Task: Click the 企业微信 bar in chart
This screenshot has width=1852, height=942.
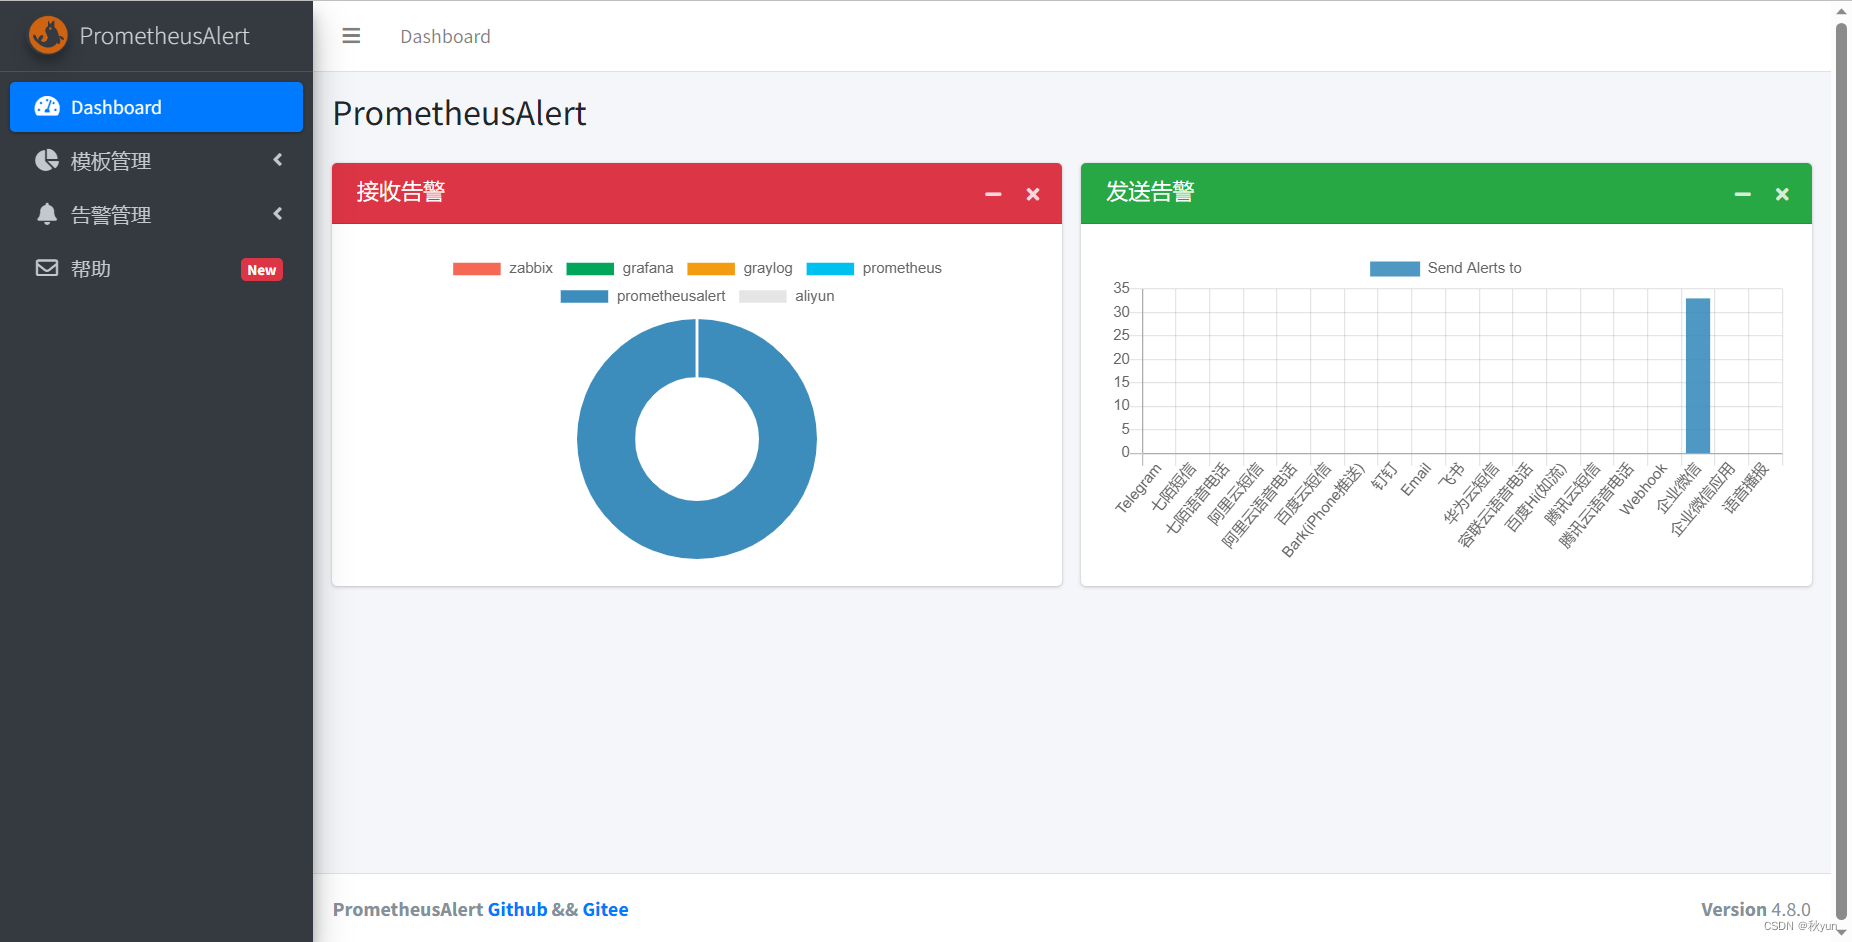Action: click(1698, 376)
